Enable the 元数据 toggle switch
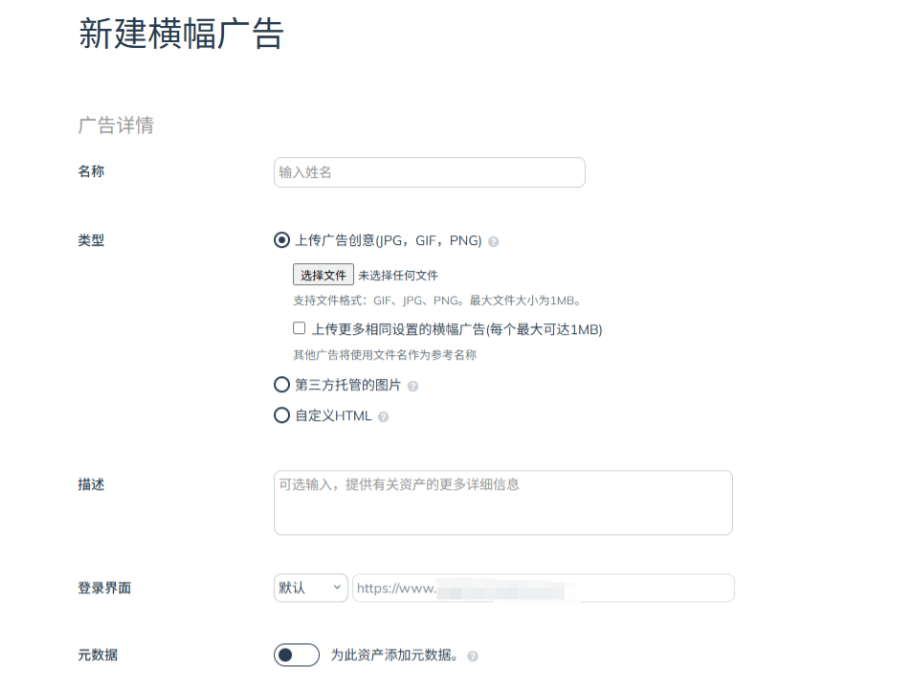 pyautogui.click(x=296, y=655)
